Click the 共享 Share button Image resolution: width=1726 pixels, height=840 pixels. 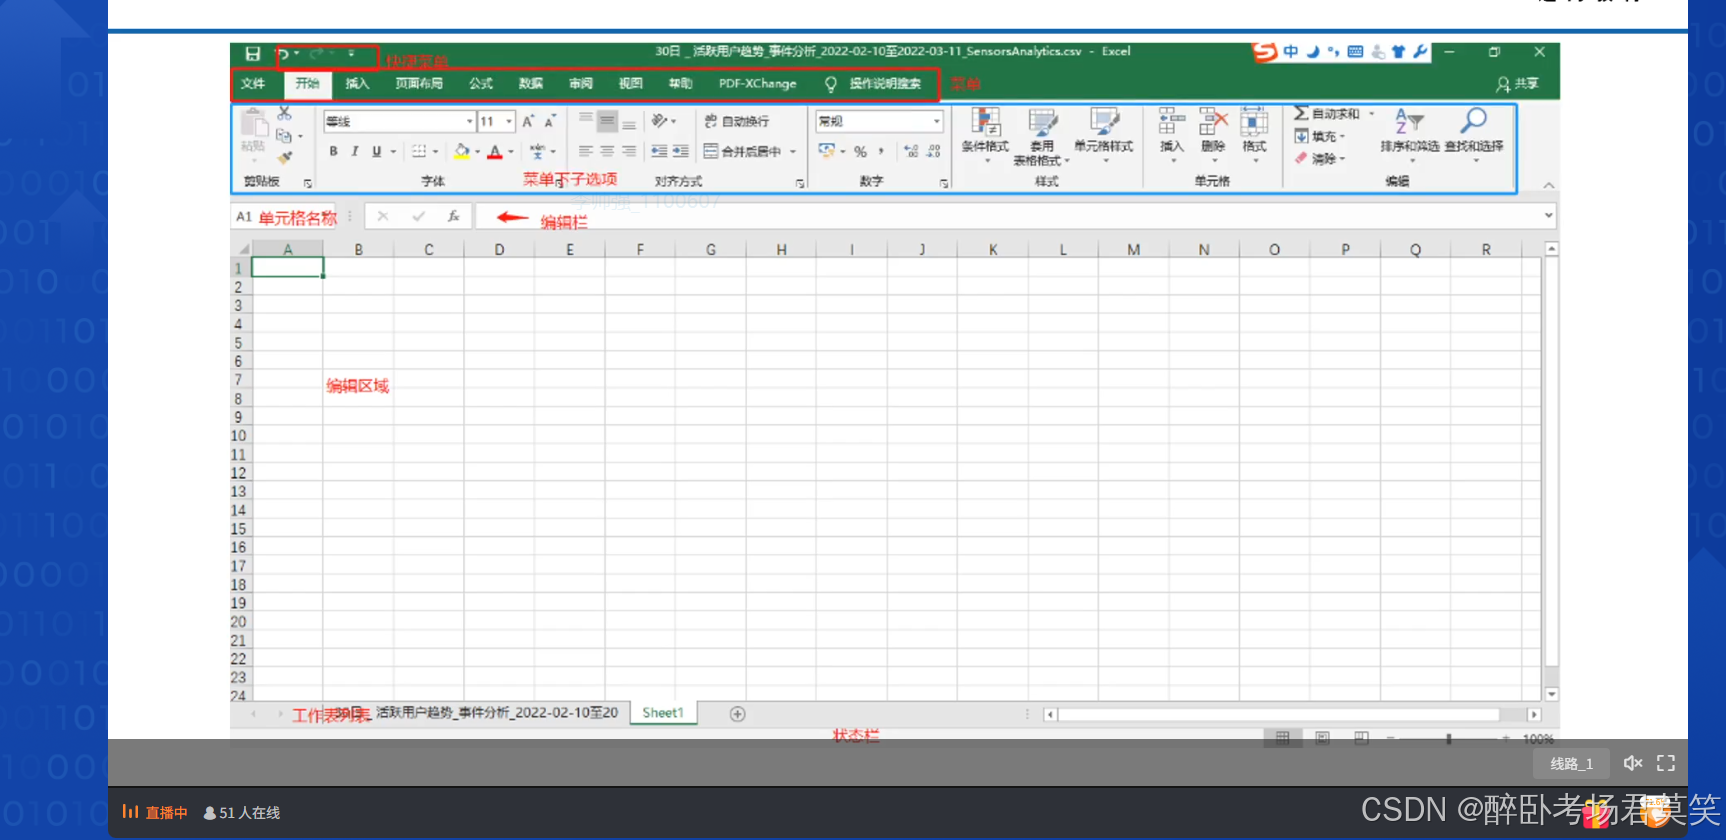point(1517,84)
